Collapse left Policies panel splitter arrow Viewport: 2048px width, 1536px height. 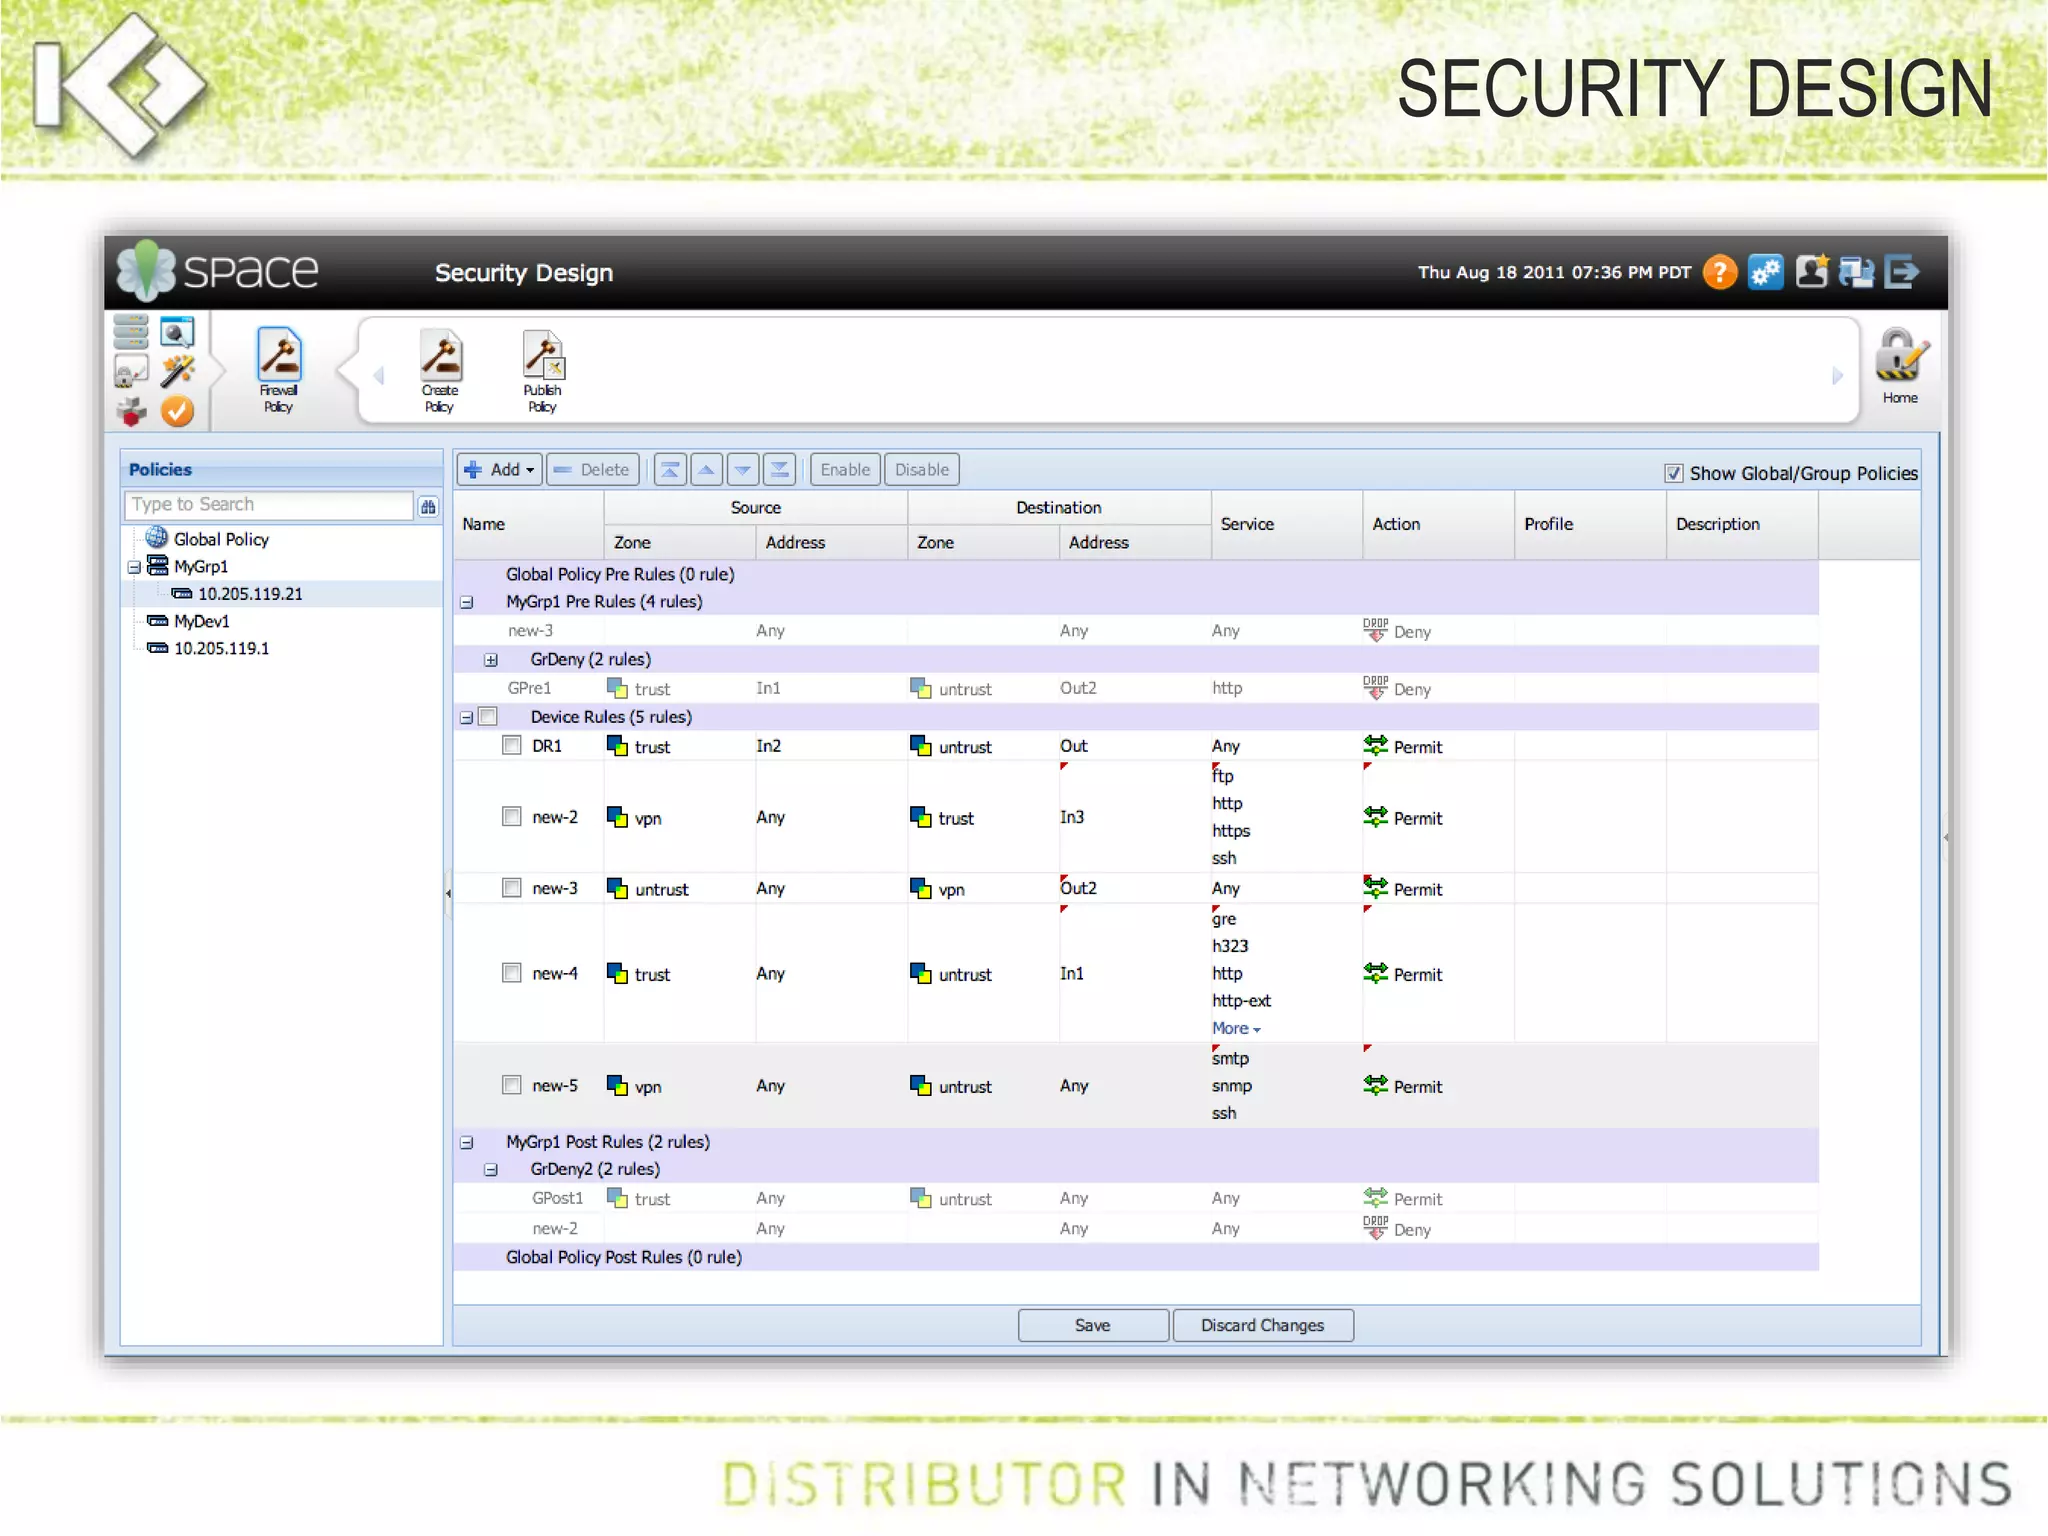tap(448, 892)
